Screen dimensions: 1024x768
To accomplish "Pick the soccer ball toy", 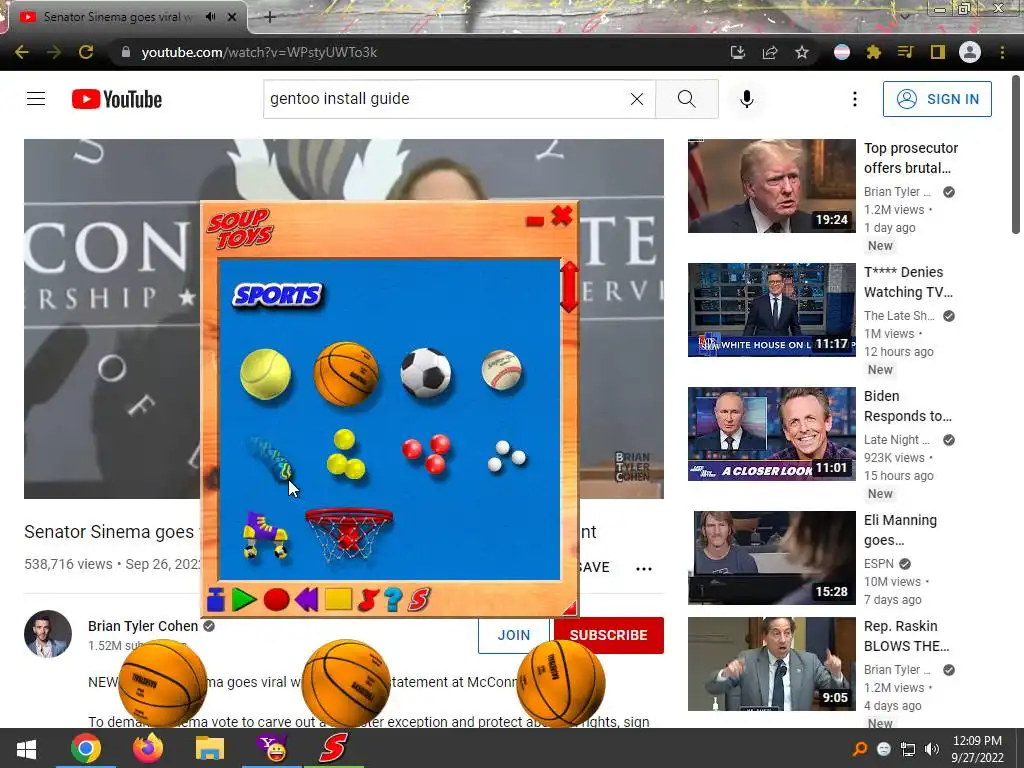I will click(426, 372).
